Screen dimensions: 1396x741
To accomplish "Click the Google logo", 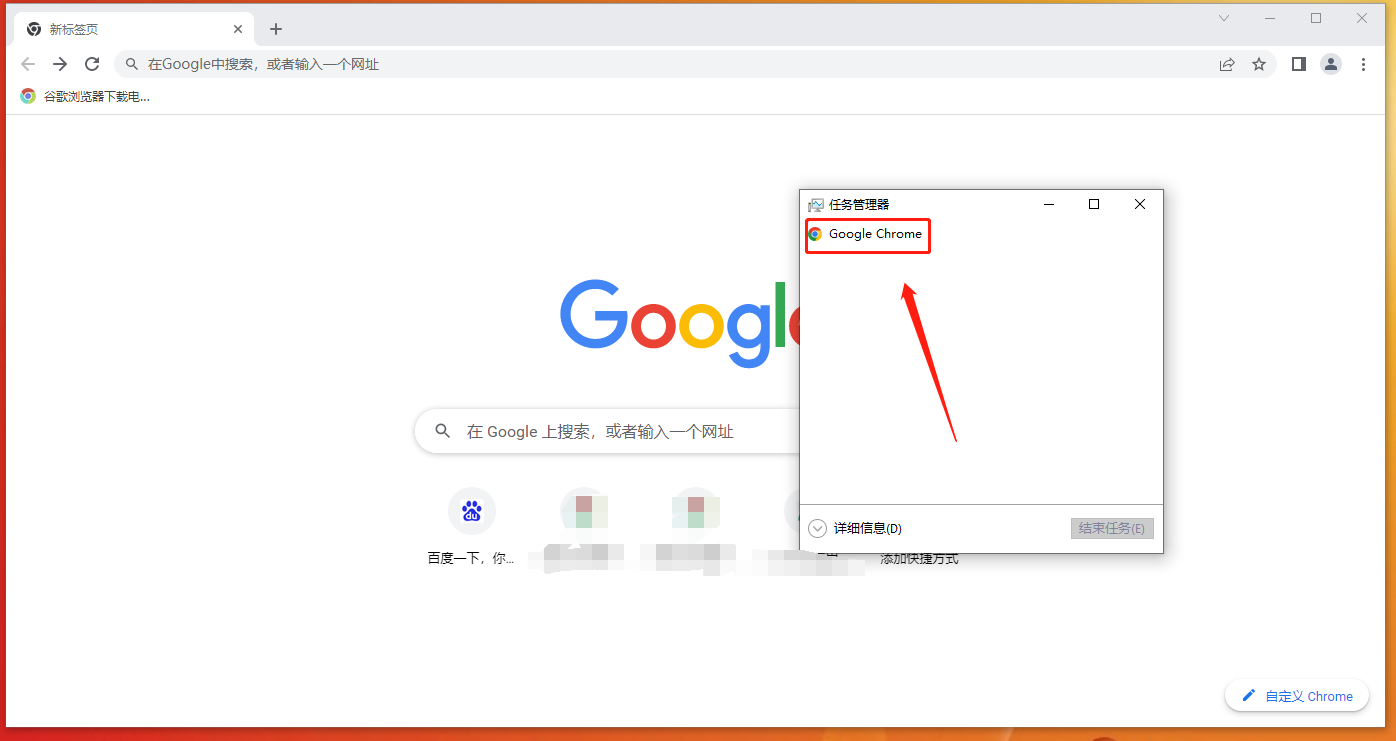I will 680,322.
